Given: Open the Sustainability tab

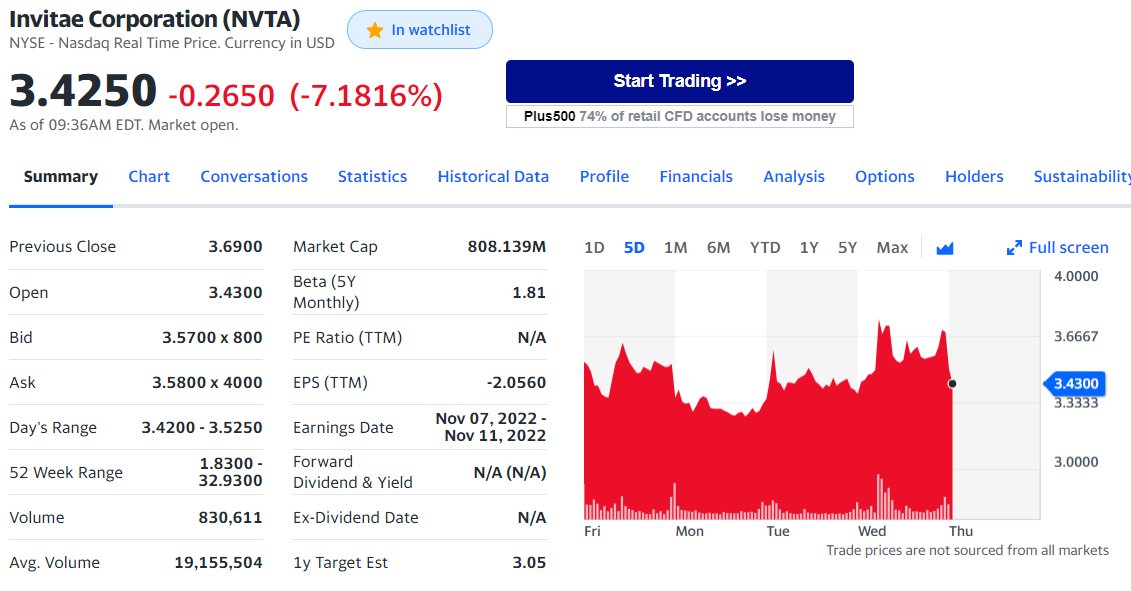Looking at the screenshot, I should coord(1082,177).
